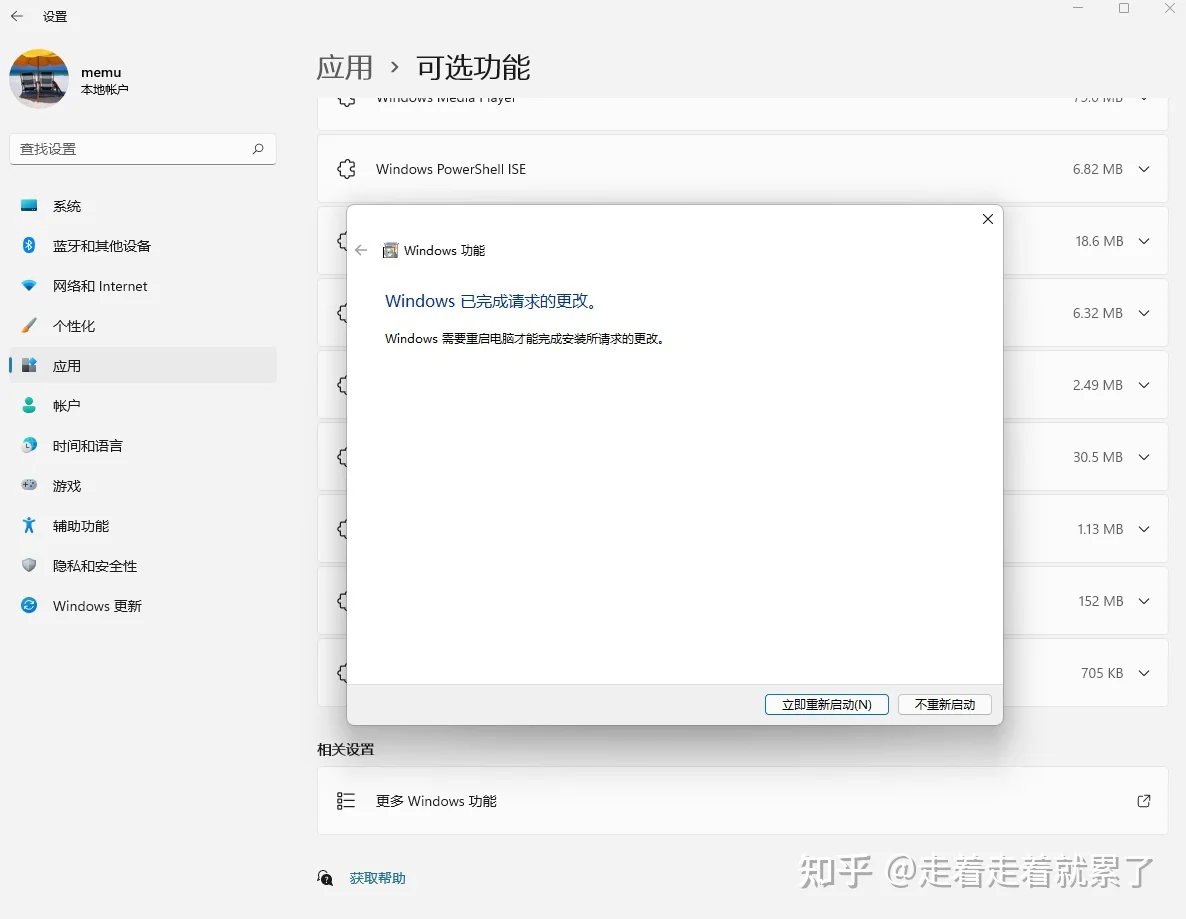Screen dimensions: 1186x919
Task: Maximize the Settings window
Action: click(1124, 8)
